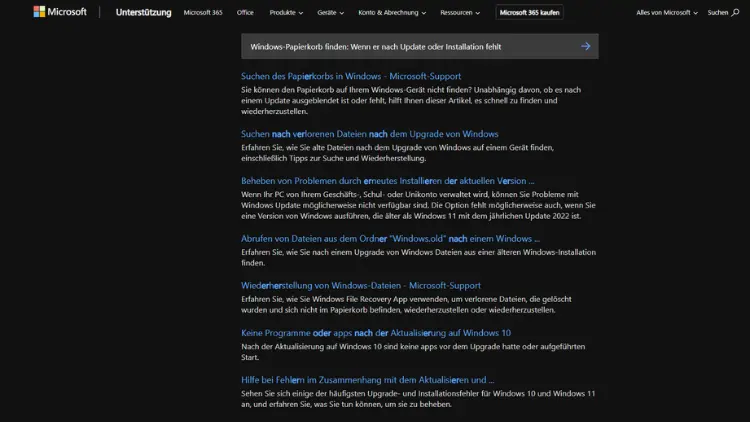The height and width of the screenshot is (422, 750).
Task: Open the Office menu item
Action: [245, 12]
